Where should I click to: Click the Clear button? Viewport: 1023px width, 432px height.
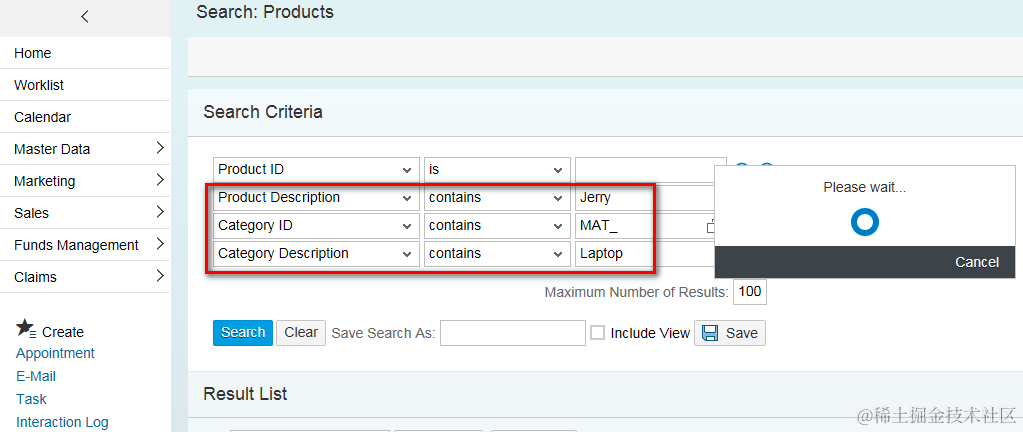pos(301,333)
